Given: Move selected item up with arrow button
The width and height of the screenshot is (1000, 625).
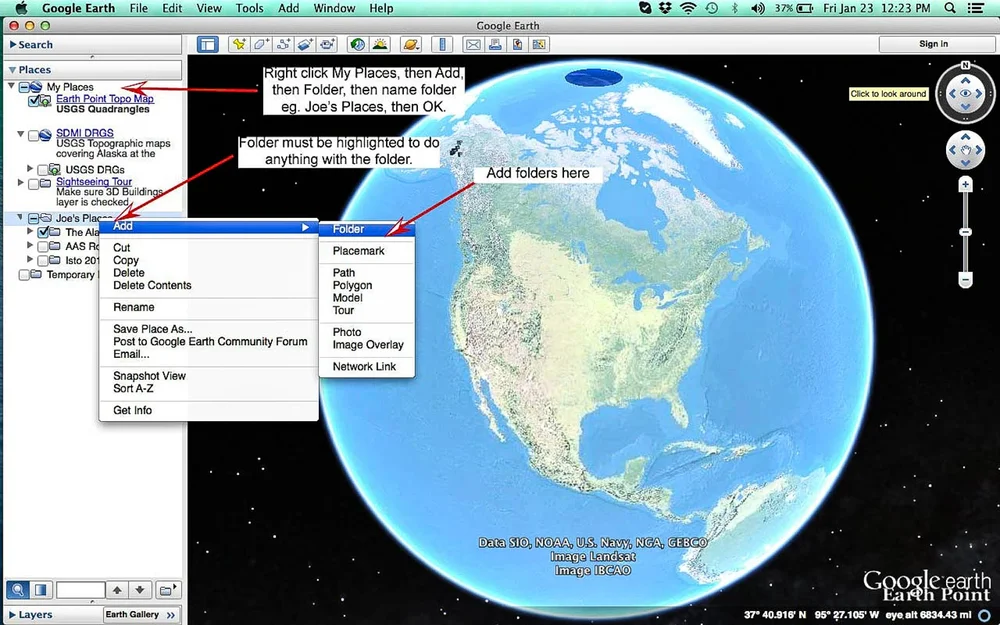Looking at the screenshot, I should [x=117, y=590].
